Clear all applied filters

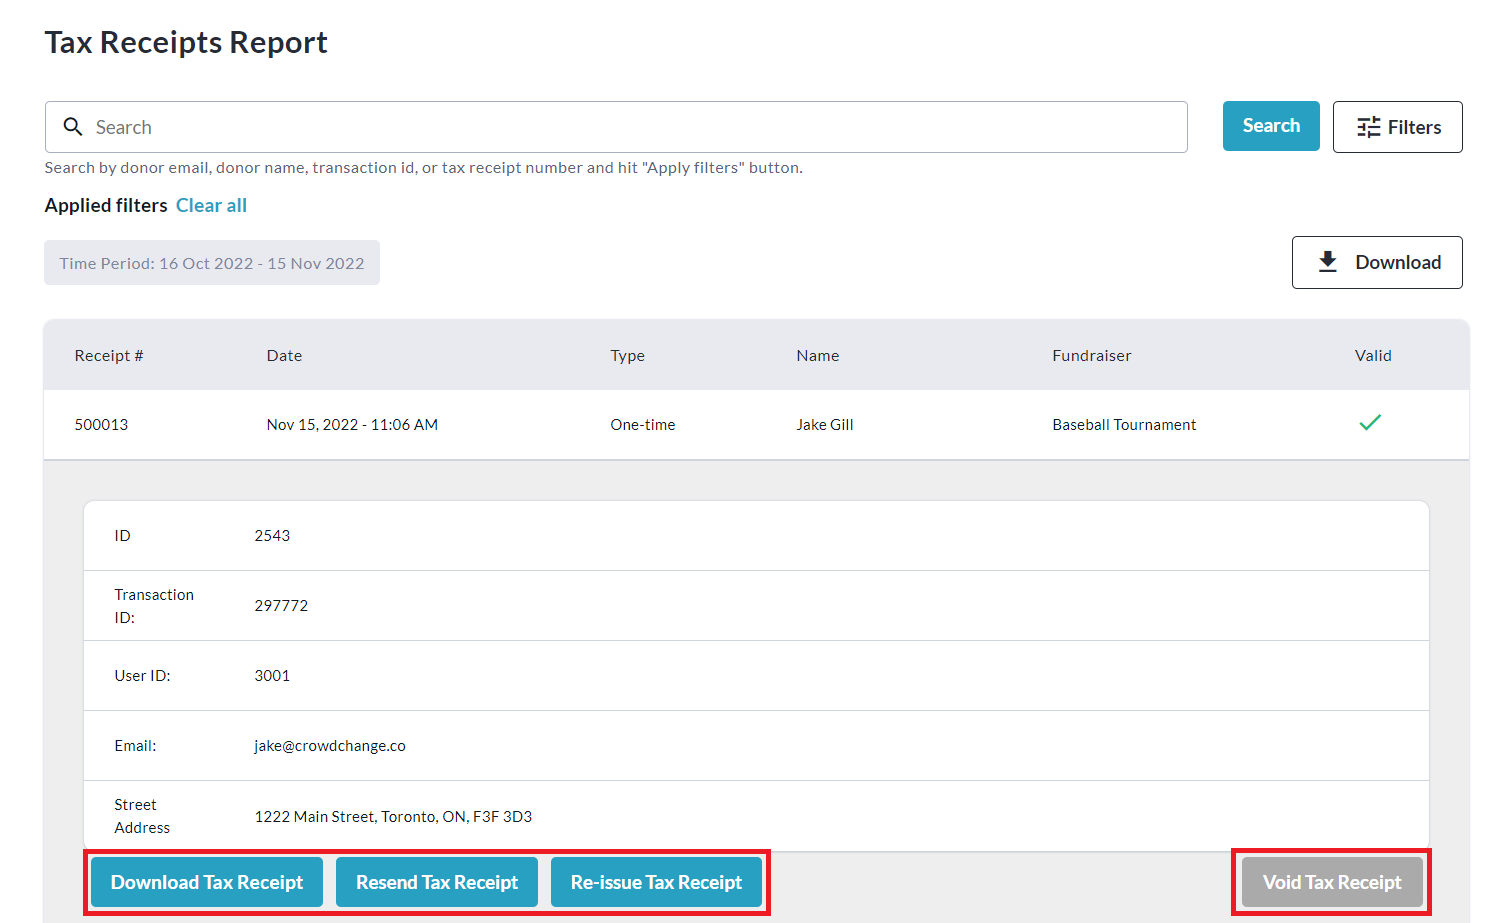211,205
